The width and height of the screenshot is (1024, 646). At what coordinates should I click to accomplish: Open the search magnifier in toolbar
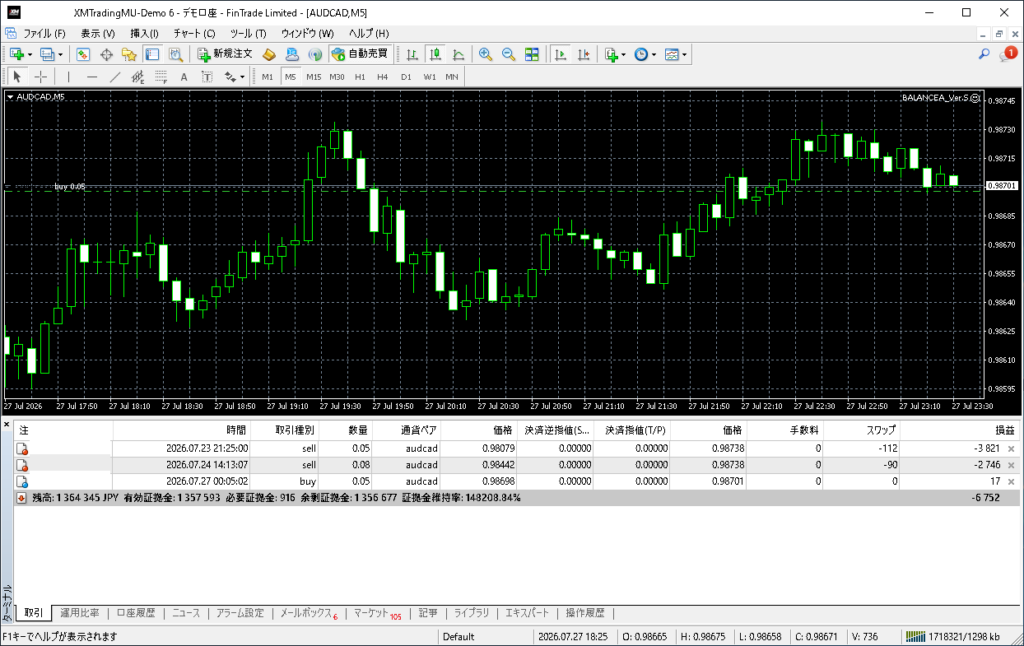pos(984,54)
